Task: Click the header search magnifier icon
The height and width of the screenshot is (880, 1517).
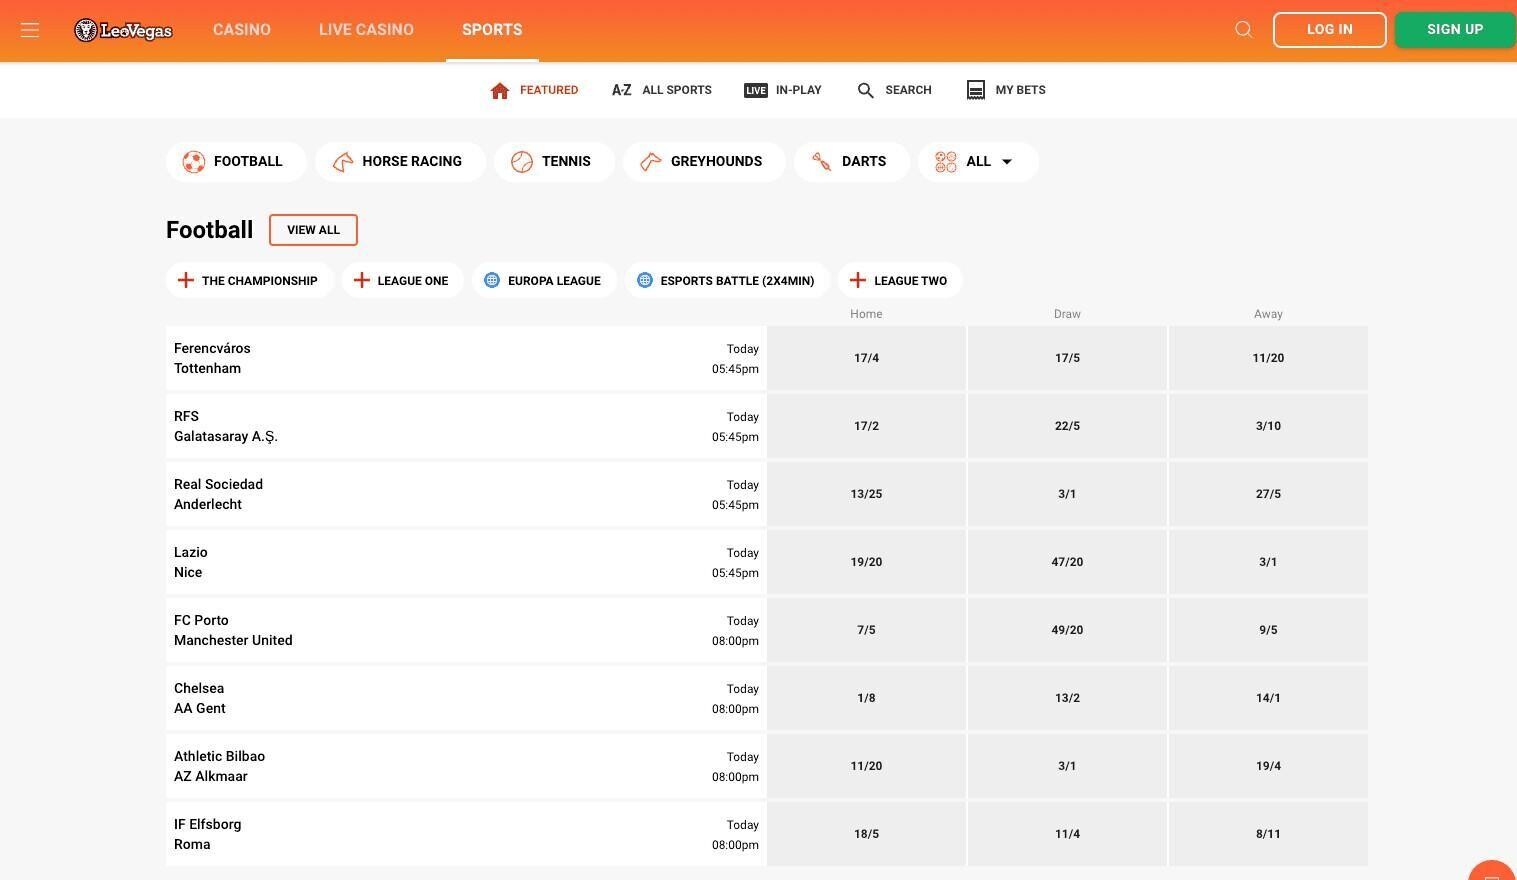Action: tap(1244, 30)
